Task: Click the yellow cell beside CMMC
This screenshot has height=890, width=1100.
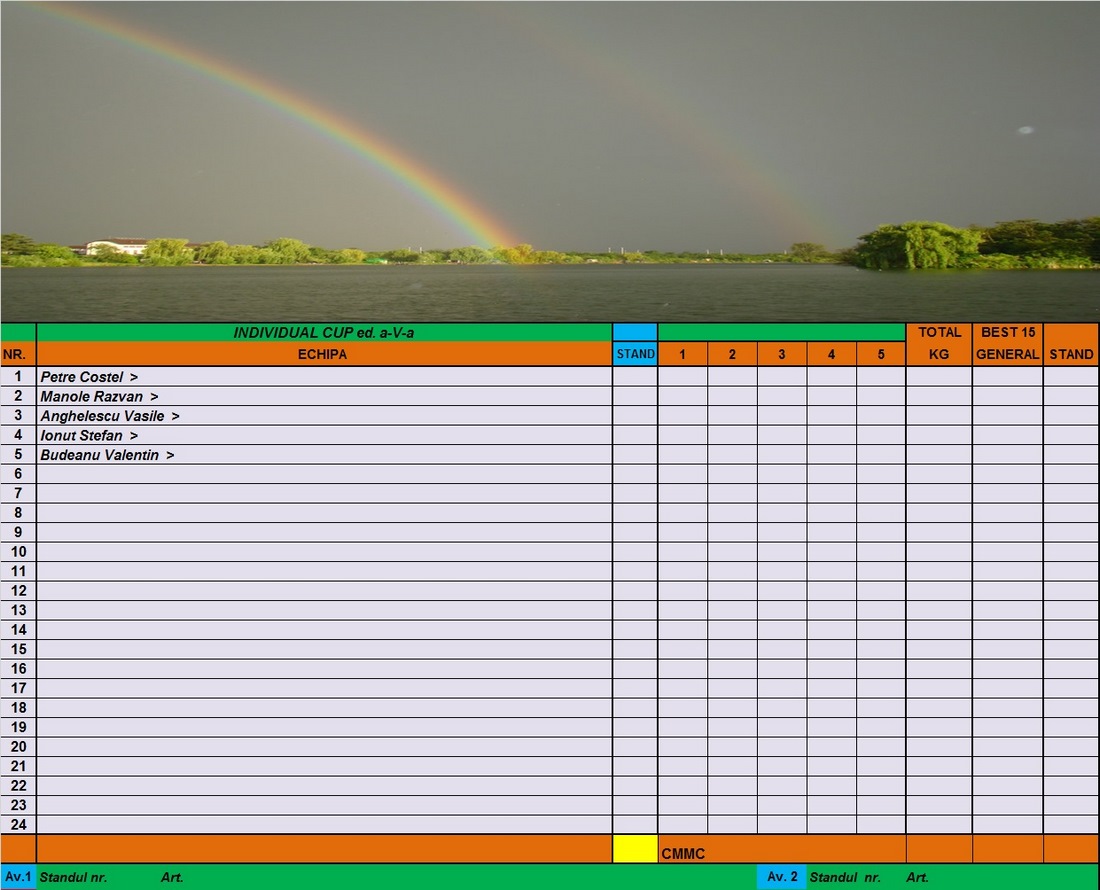Action: pos(635,849)
